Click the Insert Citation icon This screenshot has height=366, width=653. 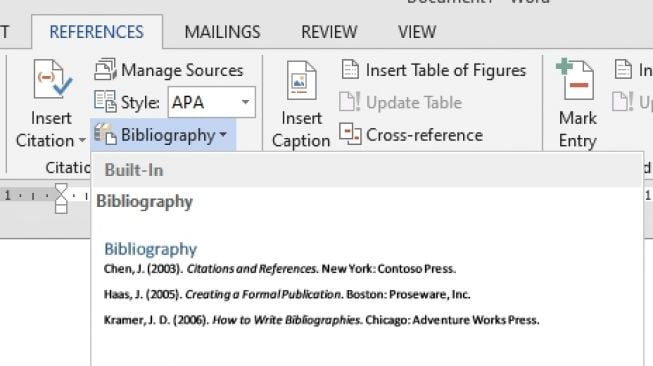52,79
